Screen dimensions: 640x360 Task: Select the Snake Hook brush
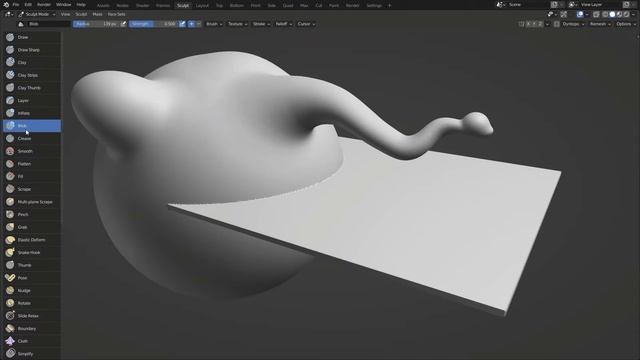32,252
